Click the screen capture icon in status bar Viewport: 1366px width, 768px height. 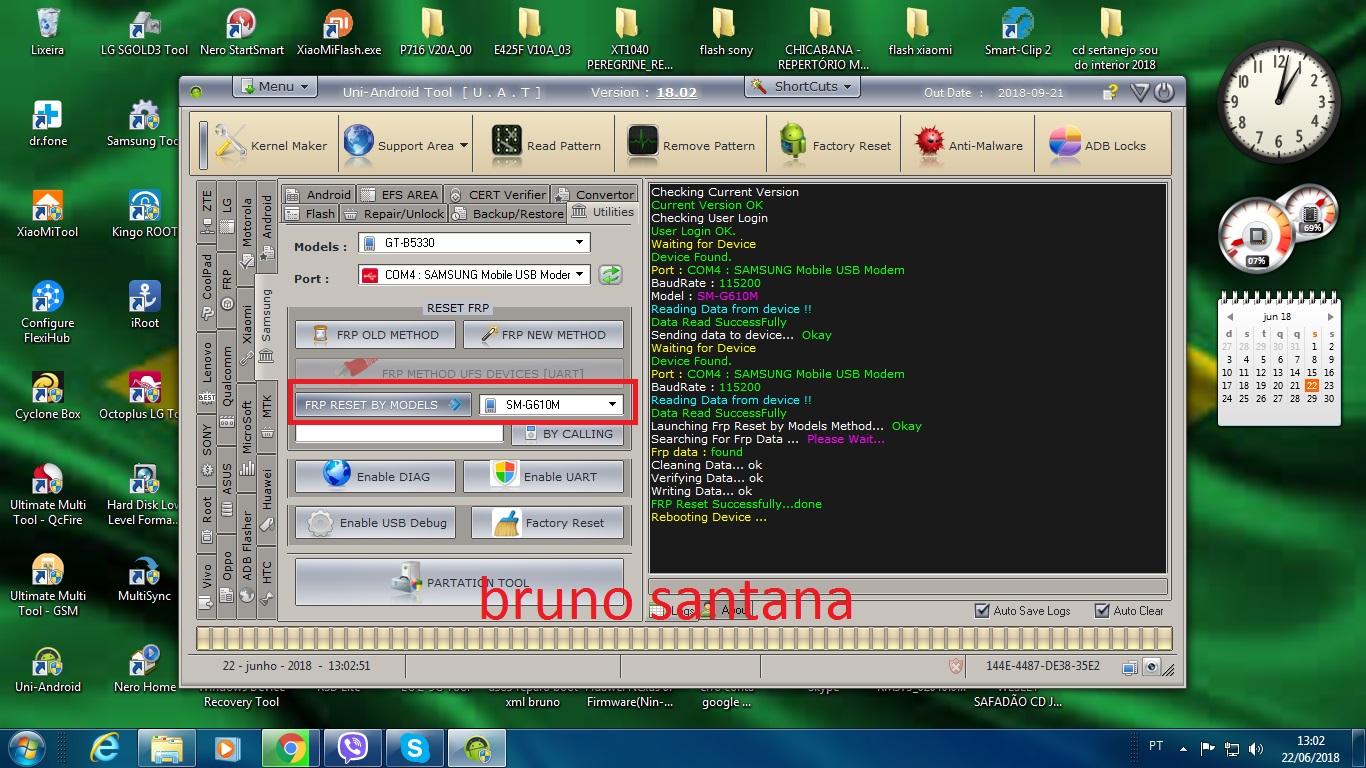[x=1151, y=667]
